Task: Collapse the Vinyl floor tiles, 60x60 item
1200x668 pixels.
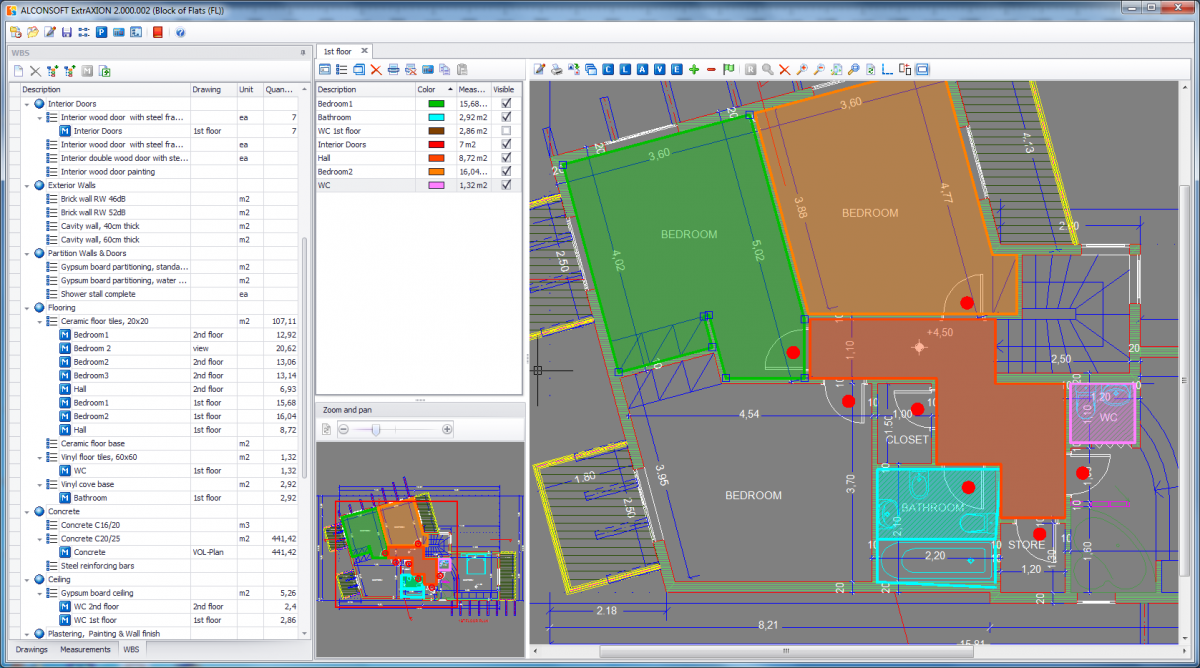Action: (x=39, y=457)
